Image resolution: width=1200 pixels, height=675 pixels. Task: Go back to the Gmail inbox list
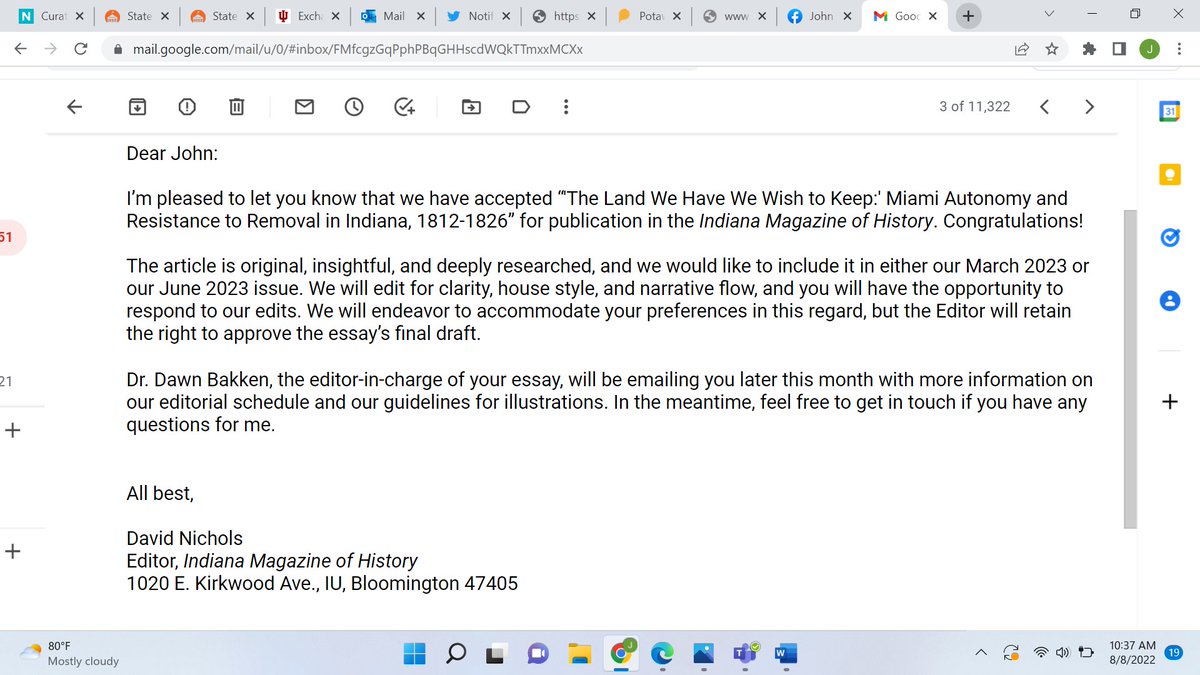coord(73,107)
